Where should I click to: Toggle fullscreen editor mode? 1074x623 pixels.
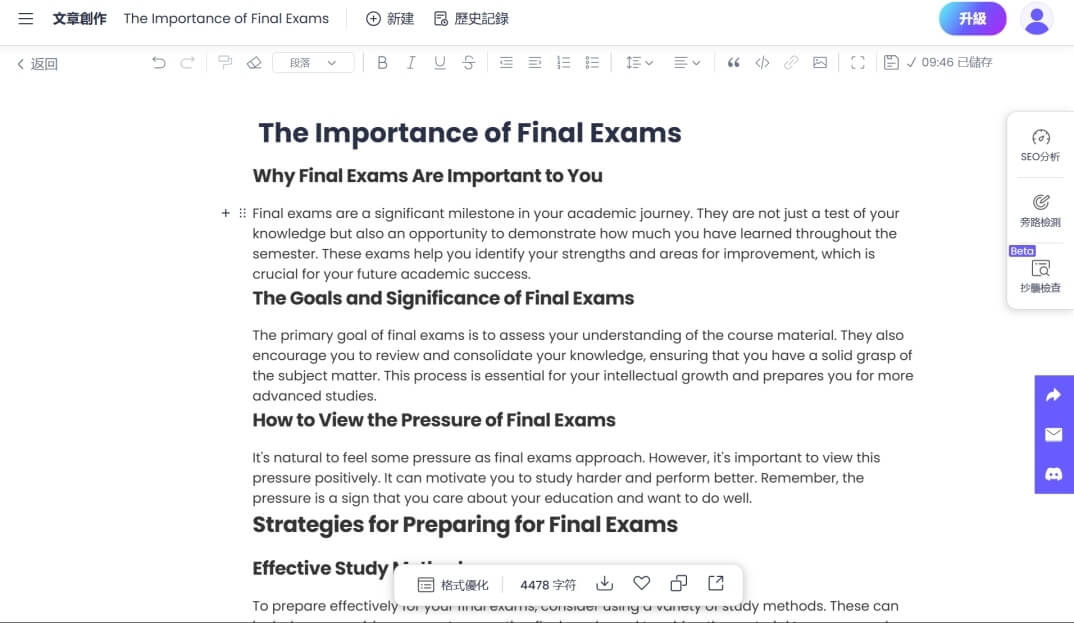coord(858,63)
